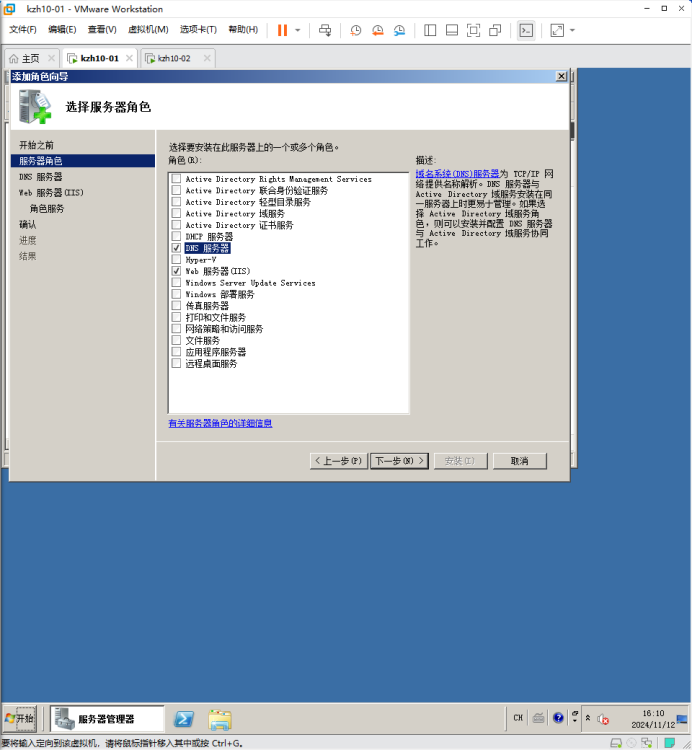693x750 pixels.
Task: Toggle the thumbnail bar view icon
Action: [x=451, y=30]
